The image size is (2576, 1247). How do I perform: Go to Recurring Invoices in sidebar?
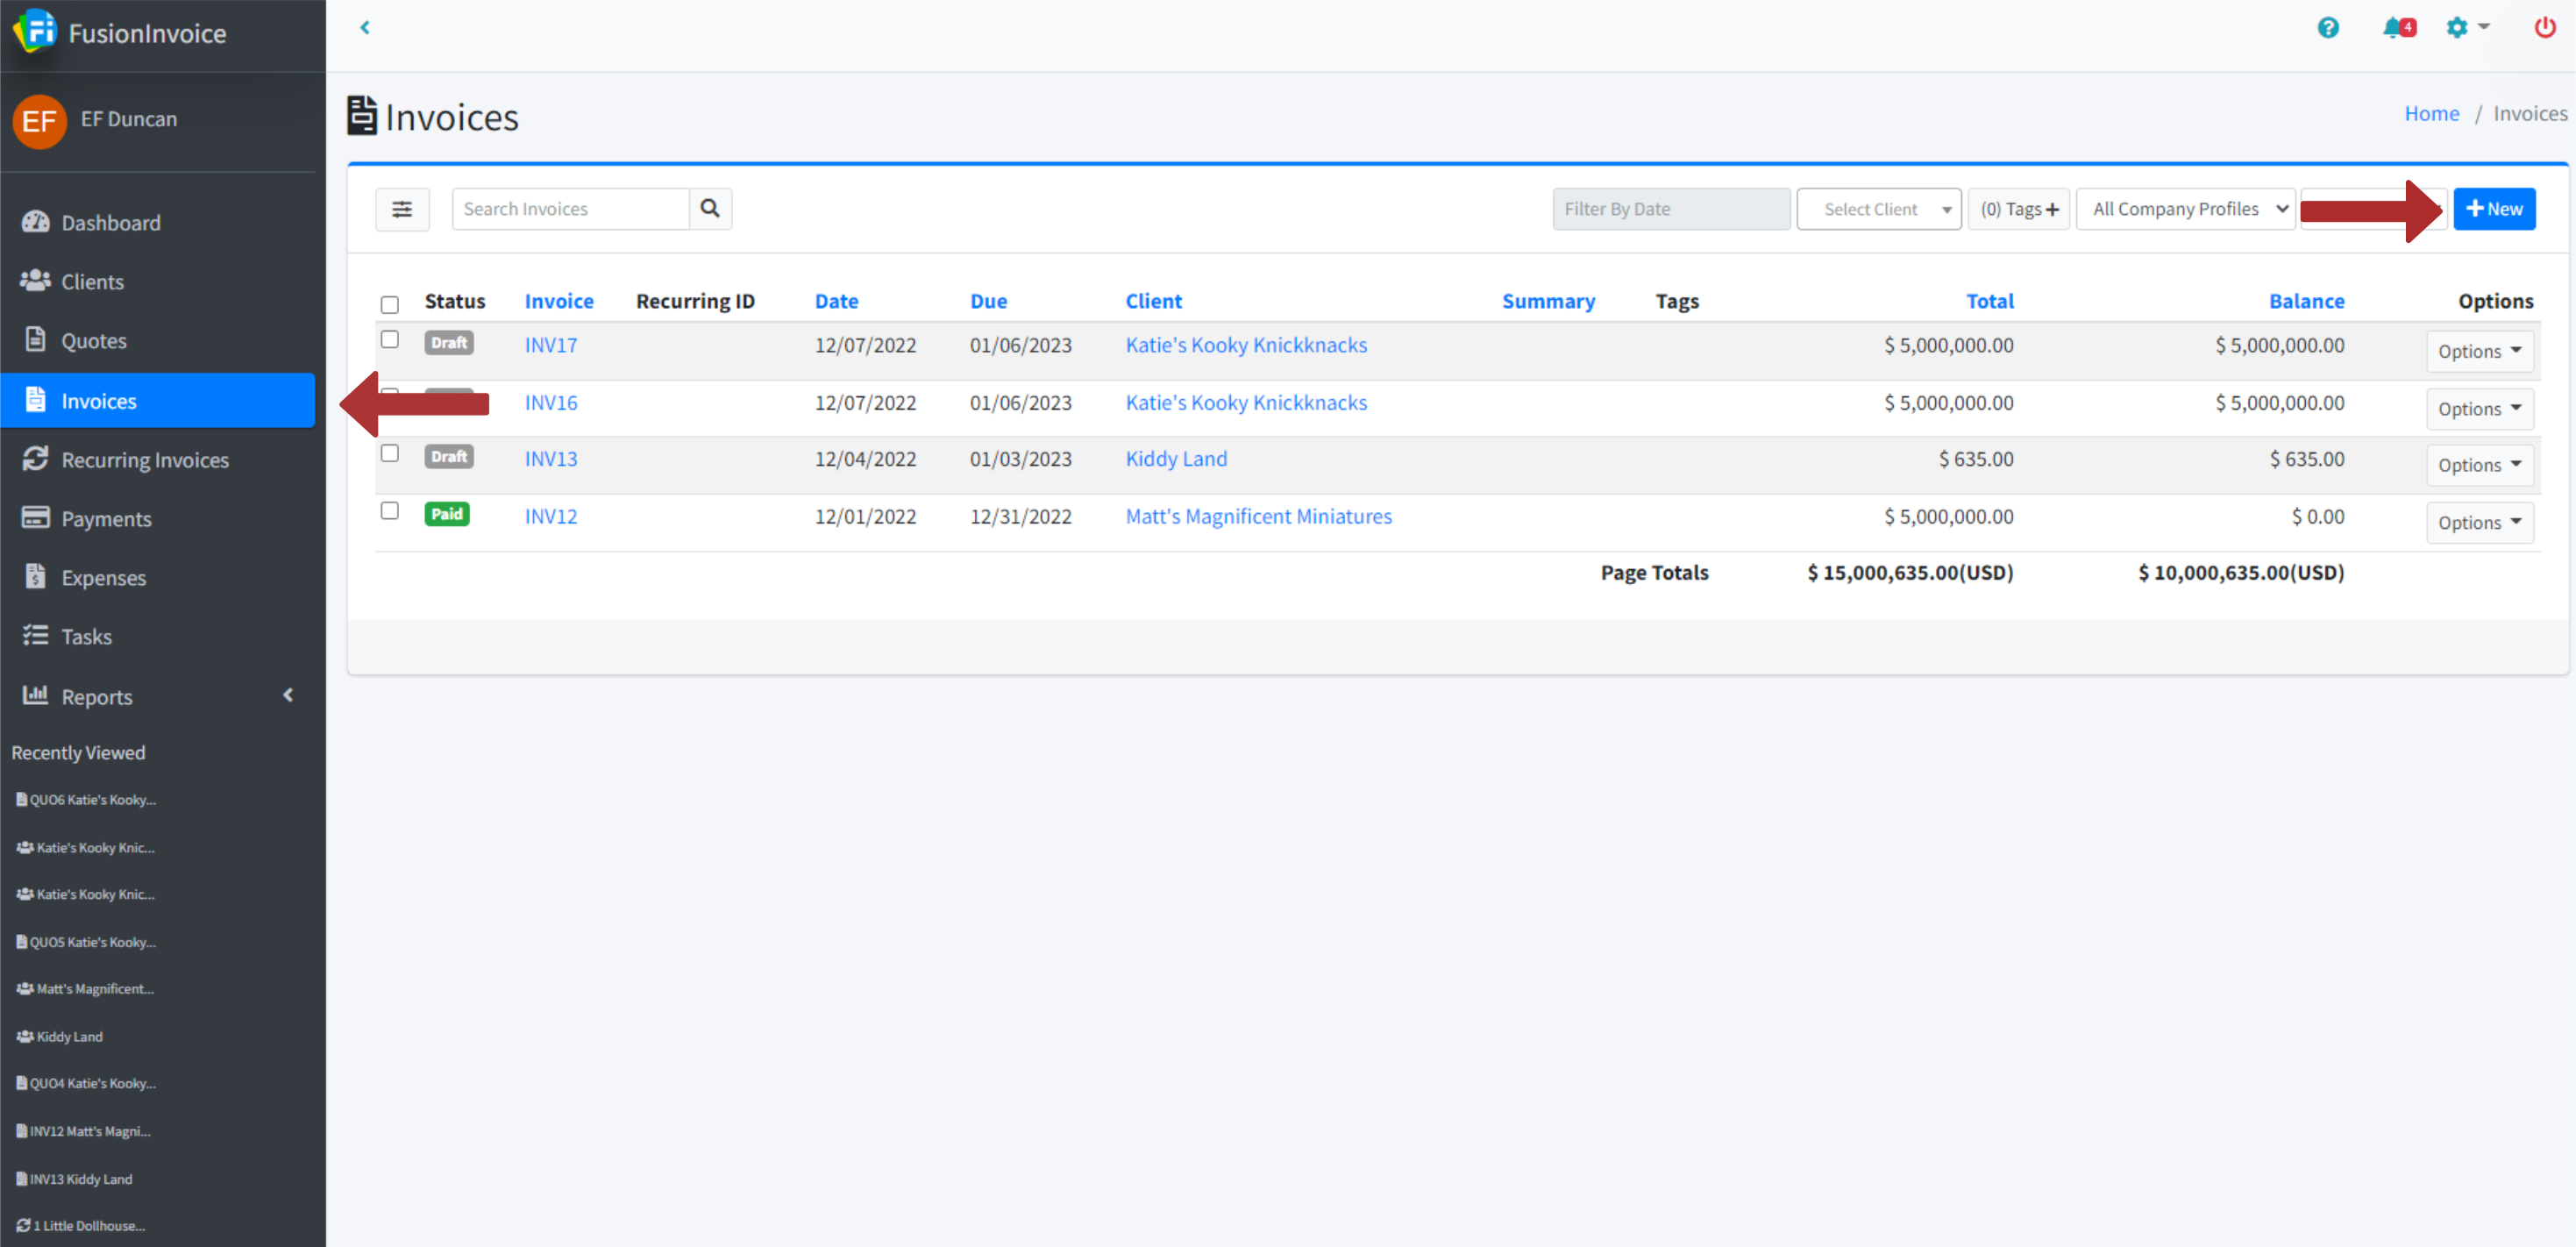point(145,459)
